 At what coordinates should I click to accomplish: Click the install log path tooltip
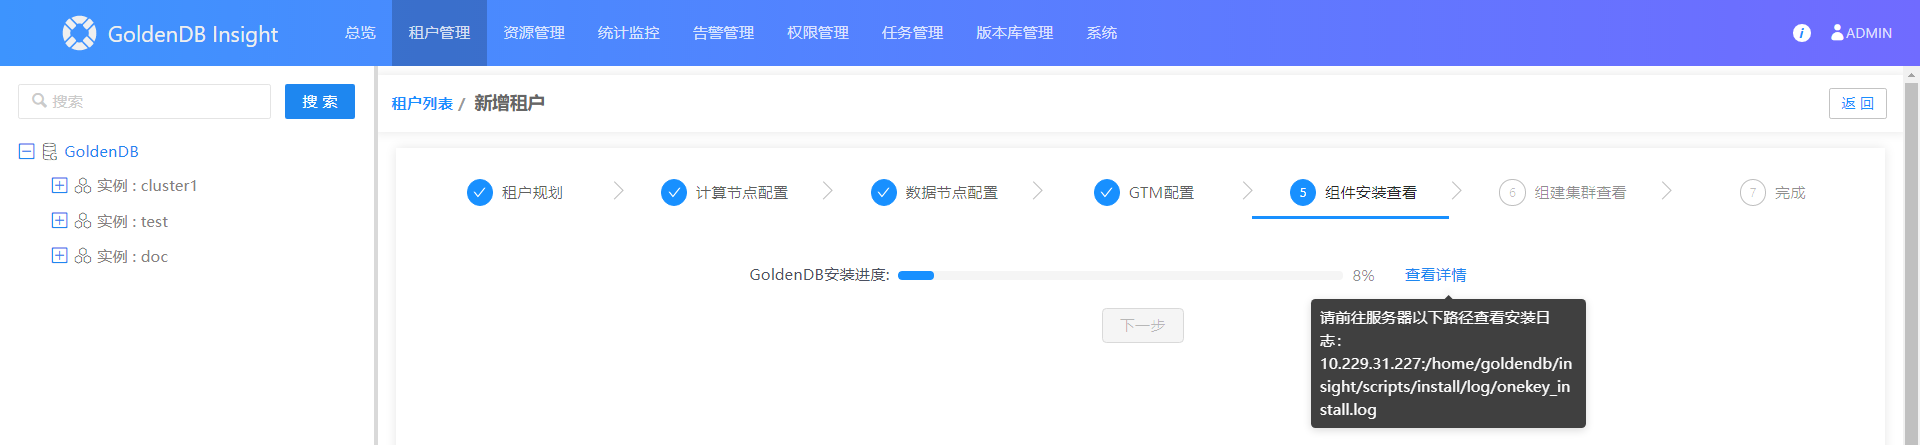[1448, 364]
